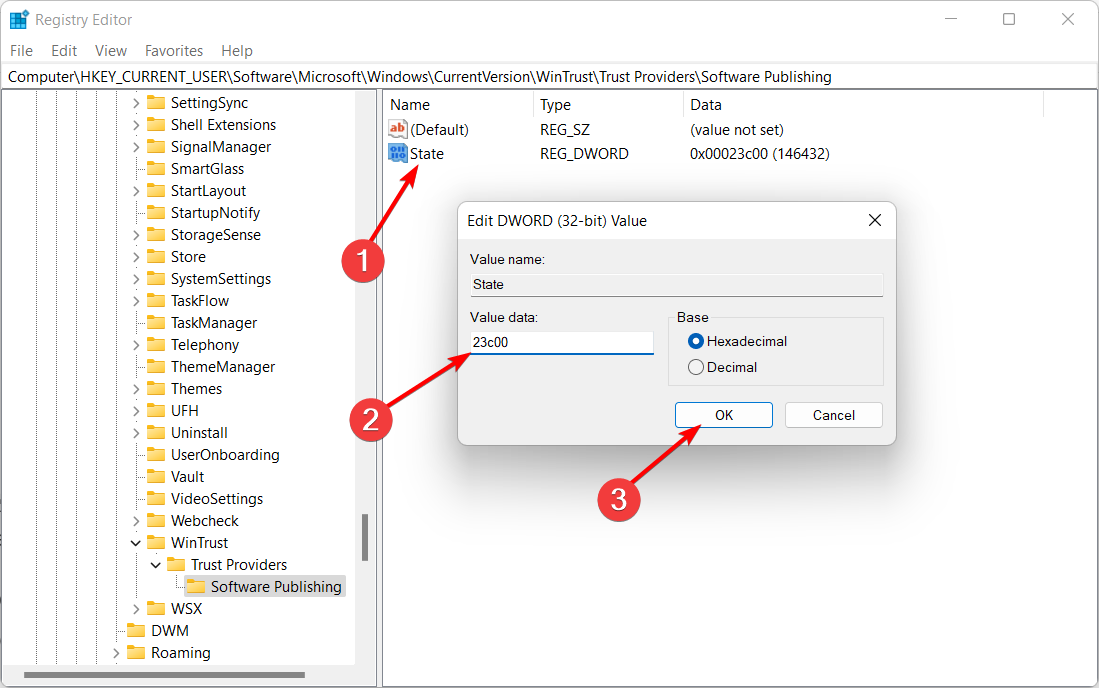
Task: Select the Hexadecimal base radio button
Action: (695, 341)
